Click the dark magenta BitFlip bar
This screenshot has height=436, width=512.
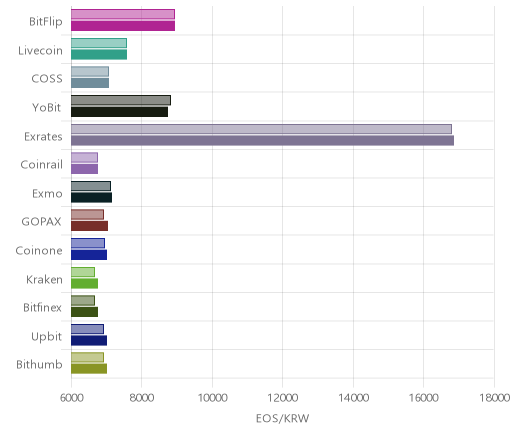(123, 26)
